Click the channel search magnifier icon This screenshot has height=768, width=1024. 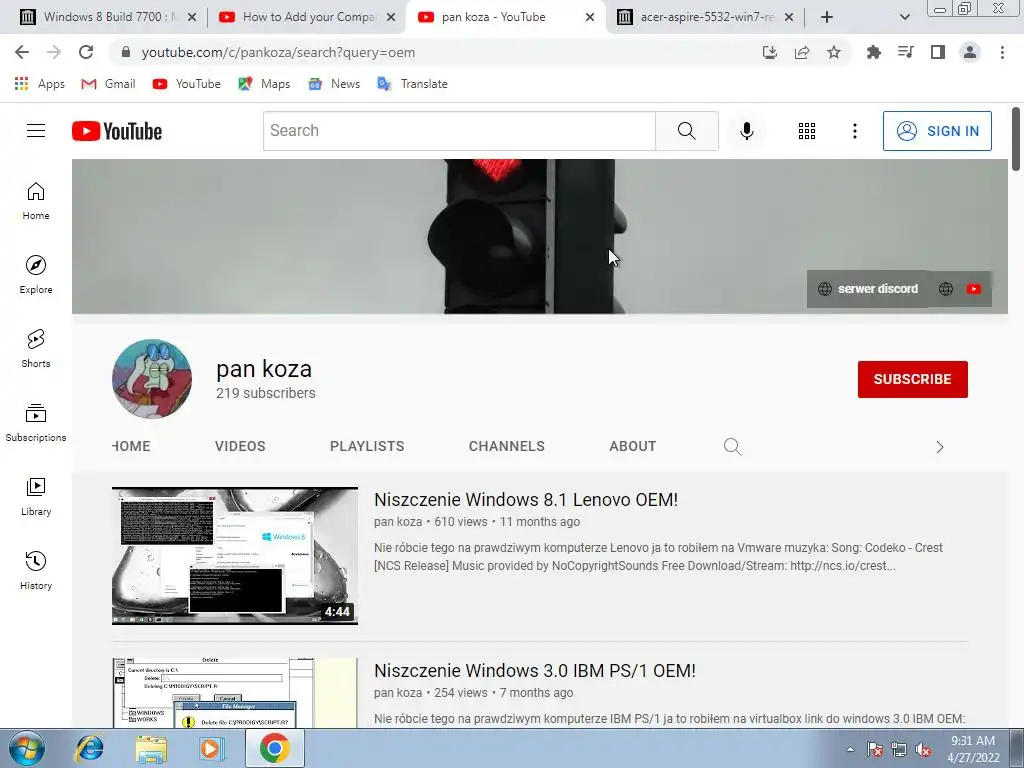[x=732, y=447]
